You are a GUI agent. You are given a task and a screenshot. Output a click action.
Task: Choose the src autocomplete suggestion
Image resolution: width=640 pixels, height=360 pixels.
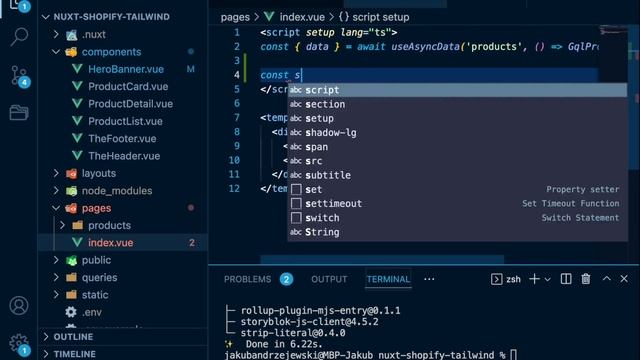pos(457,161)
